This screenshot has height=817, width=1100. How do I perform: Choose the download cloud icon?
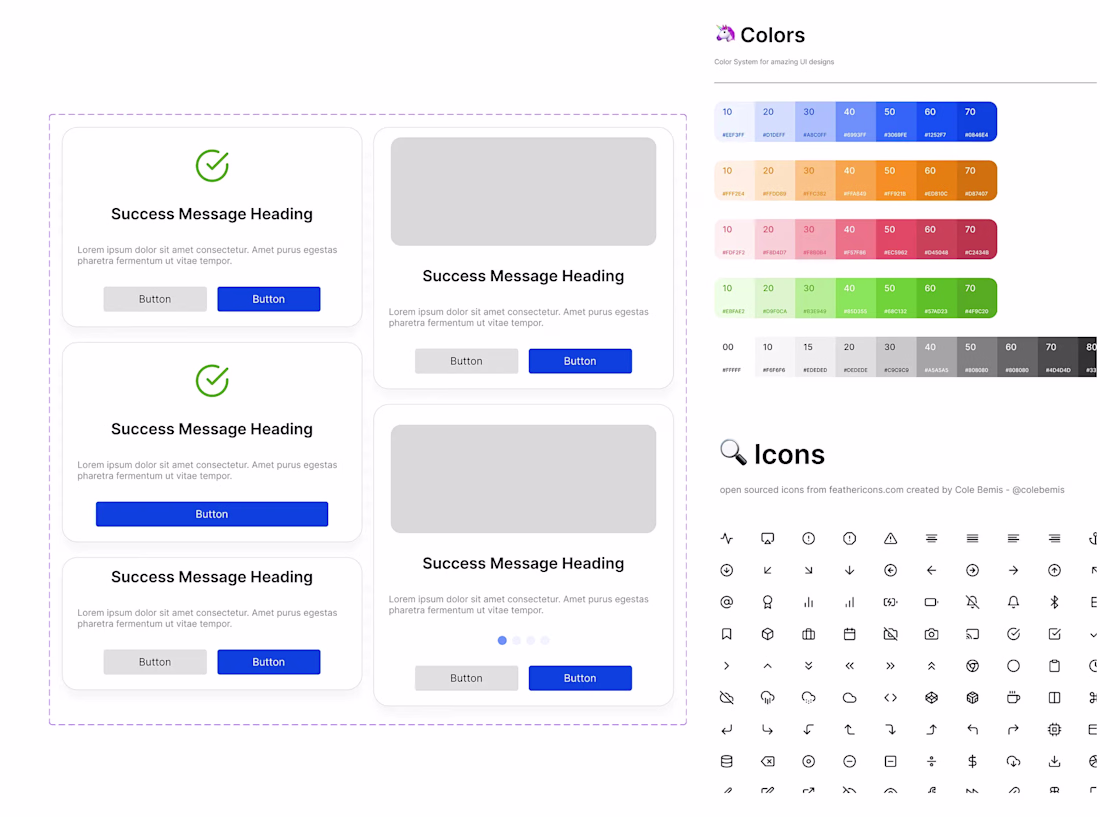click(1013, 761)
